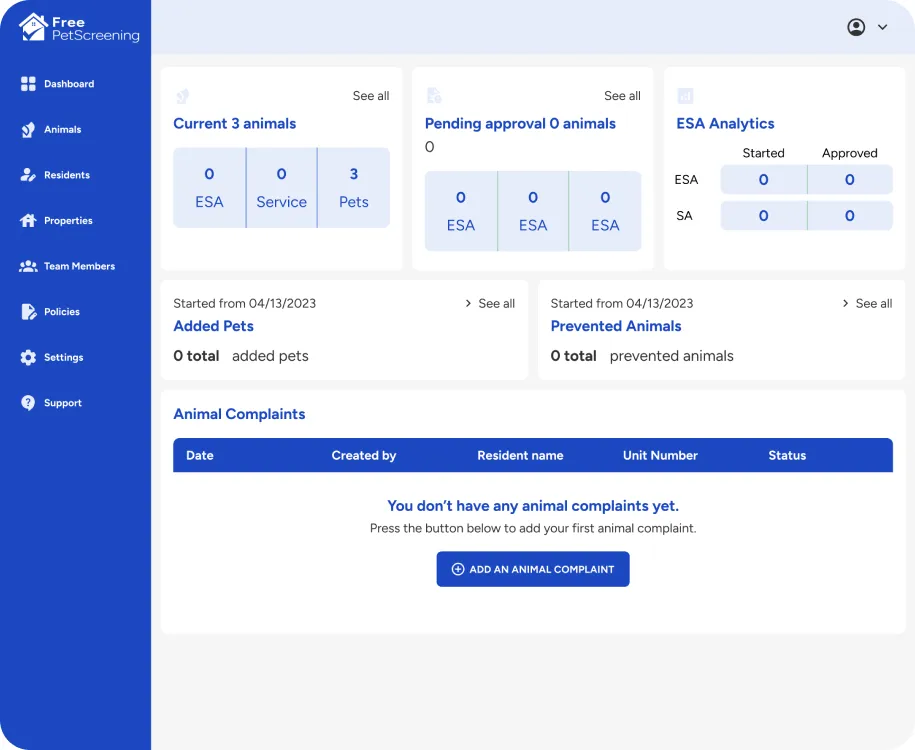Screen dimensions: 915x750
Task: Click the Team Members group icon
Action: click(28, 266)
